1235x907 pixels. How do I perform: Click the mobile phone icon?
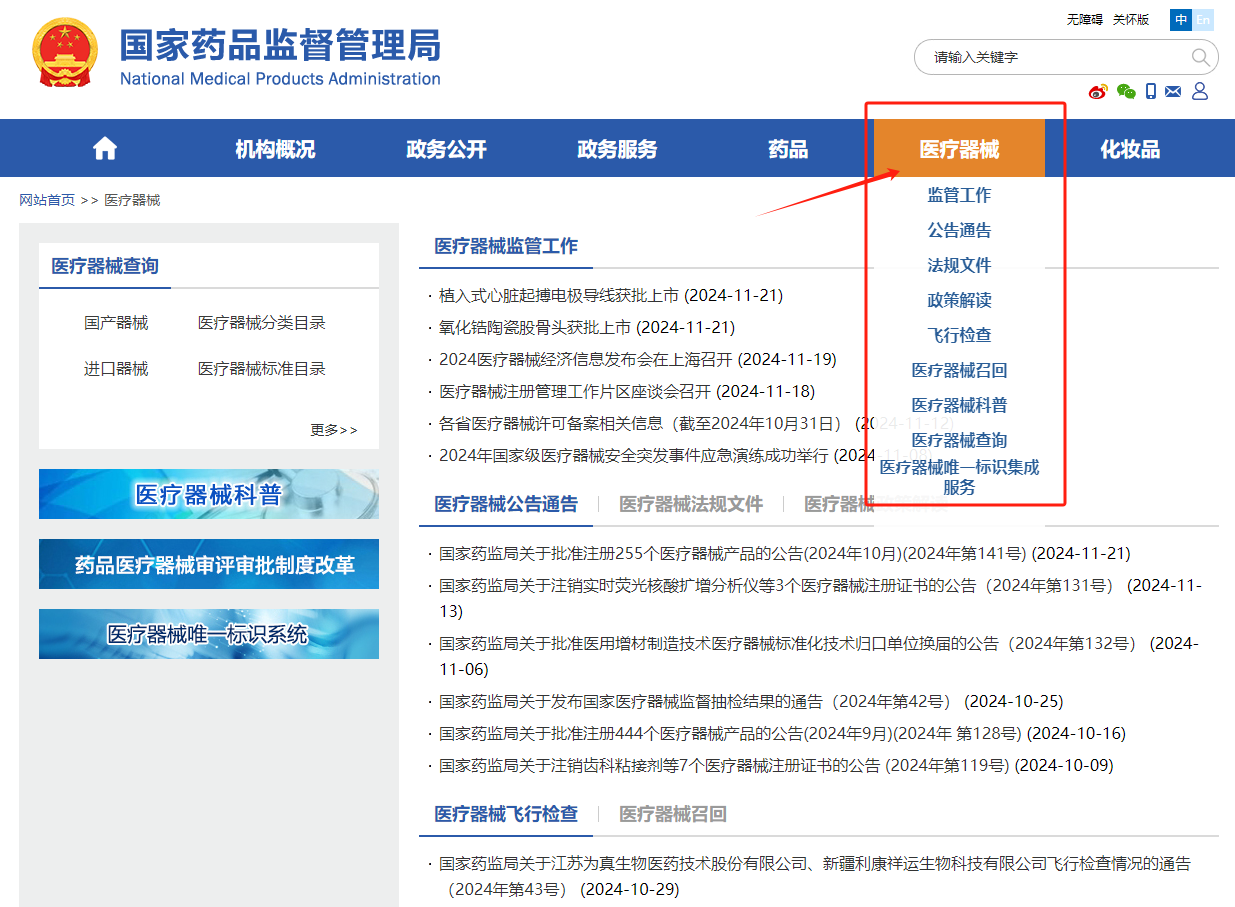[1151, 92]
